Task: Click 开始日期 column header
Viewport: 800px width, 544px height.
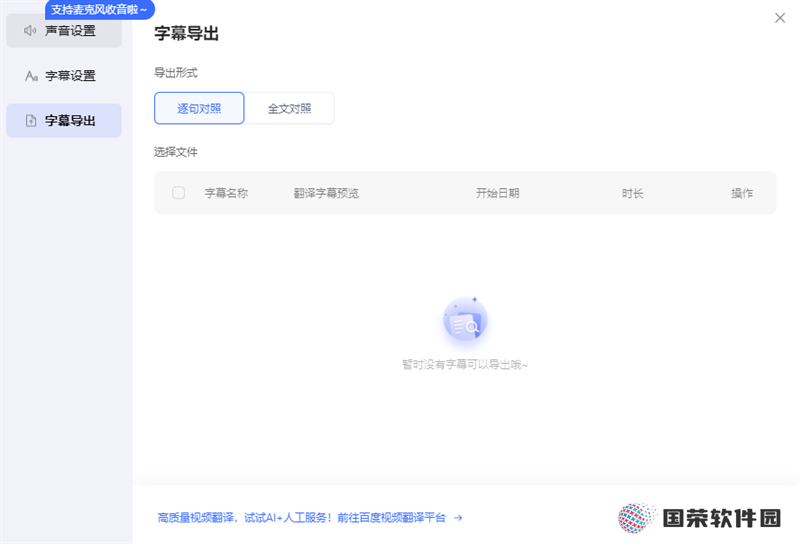Action: 497,193
